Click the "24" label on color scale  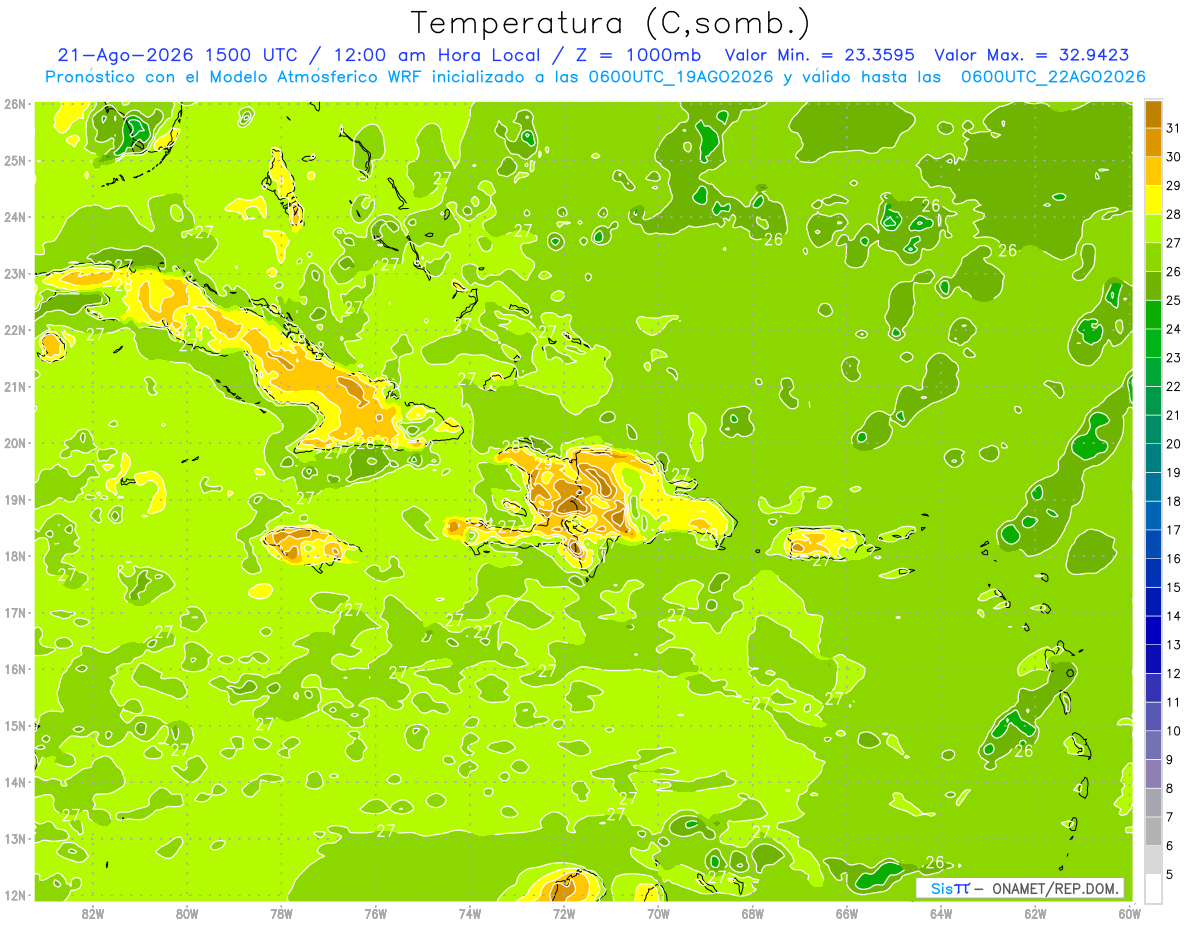click(1174, 329)
